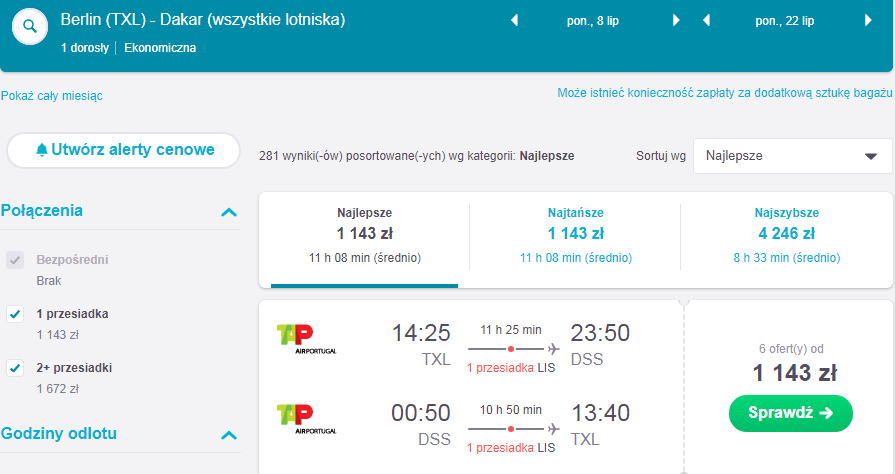Click the plane icon on 10 h 50 min leg
This screenshot has height=474, width=895.
click(553, 428)
